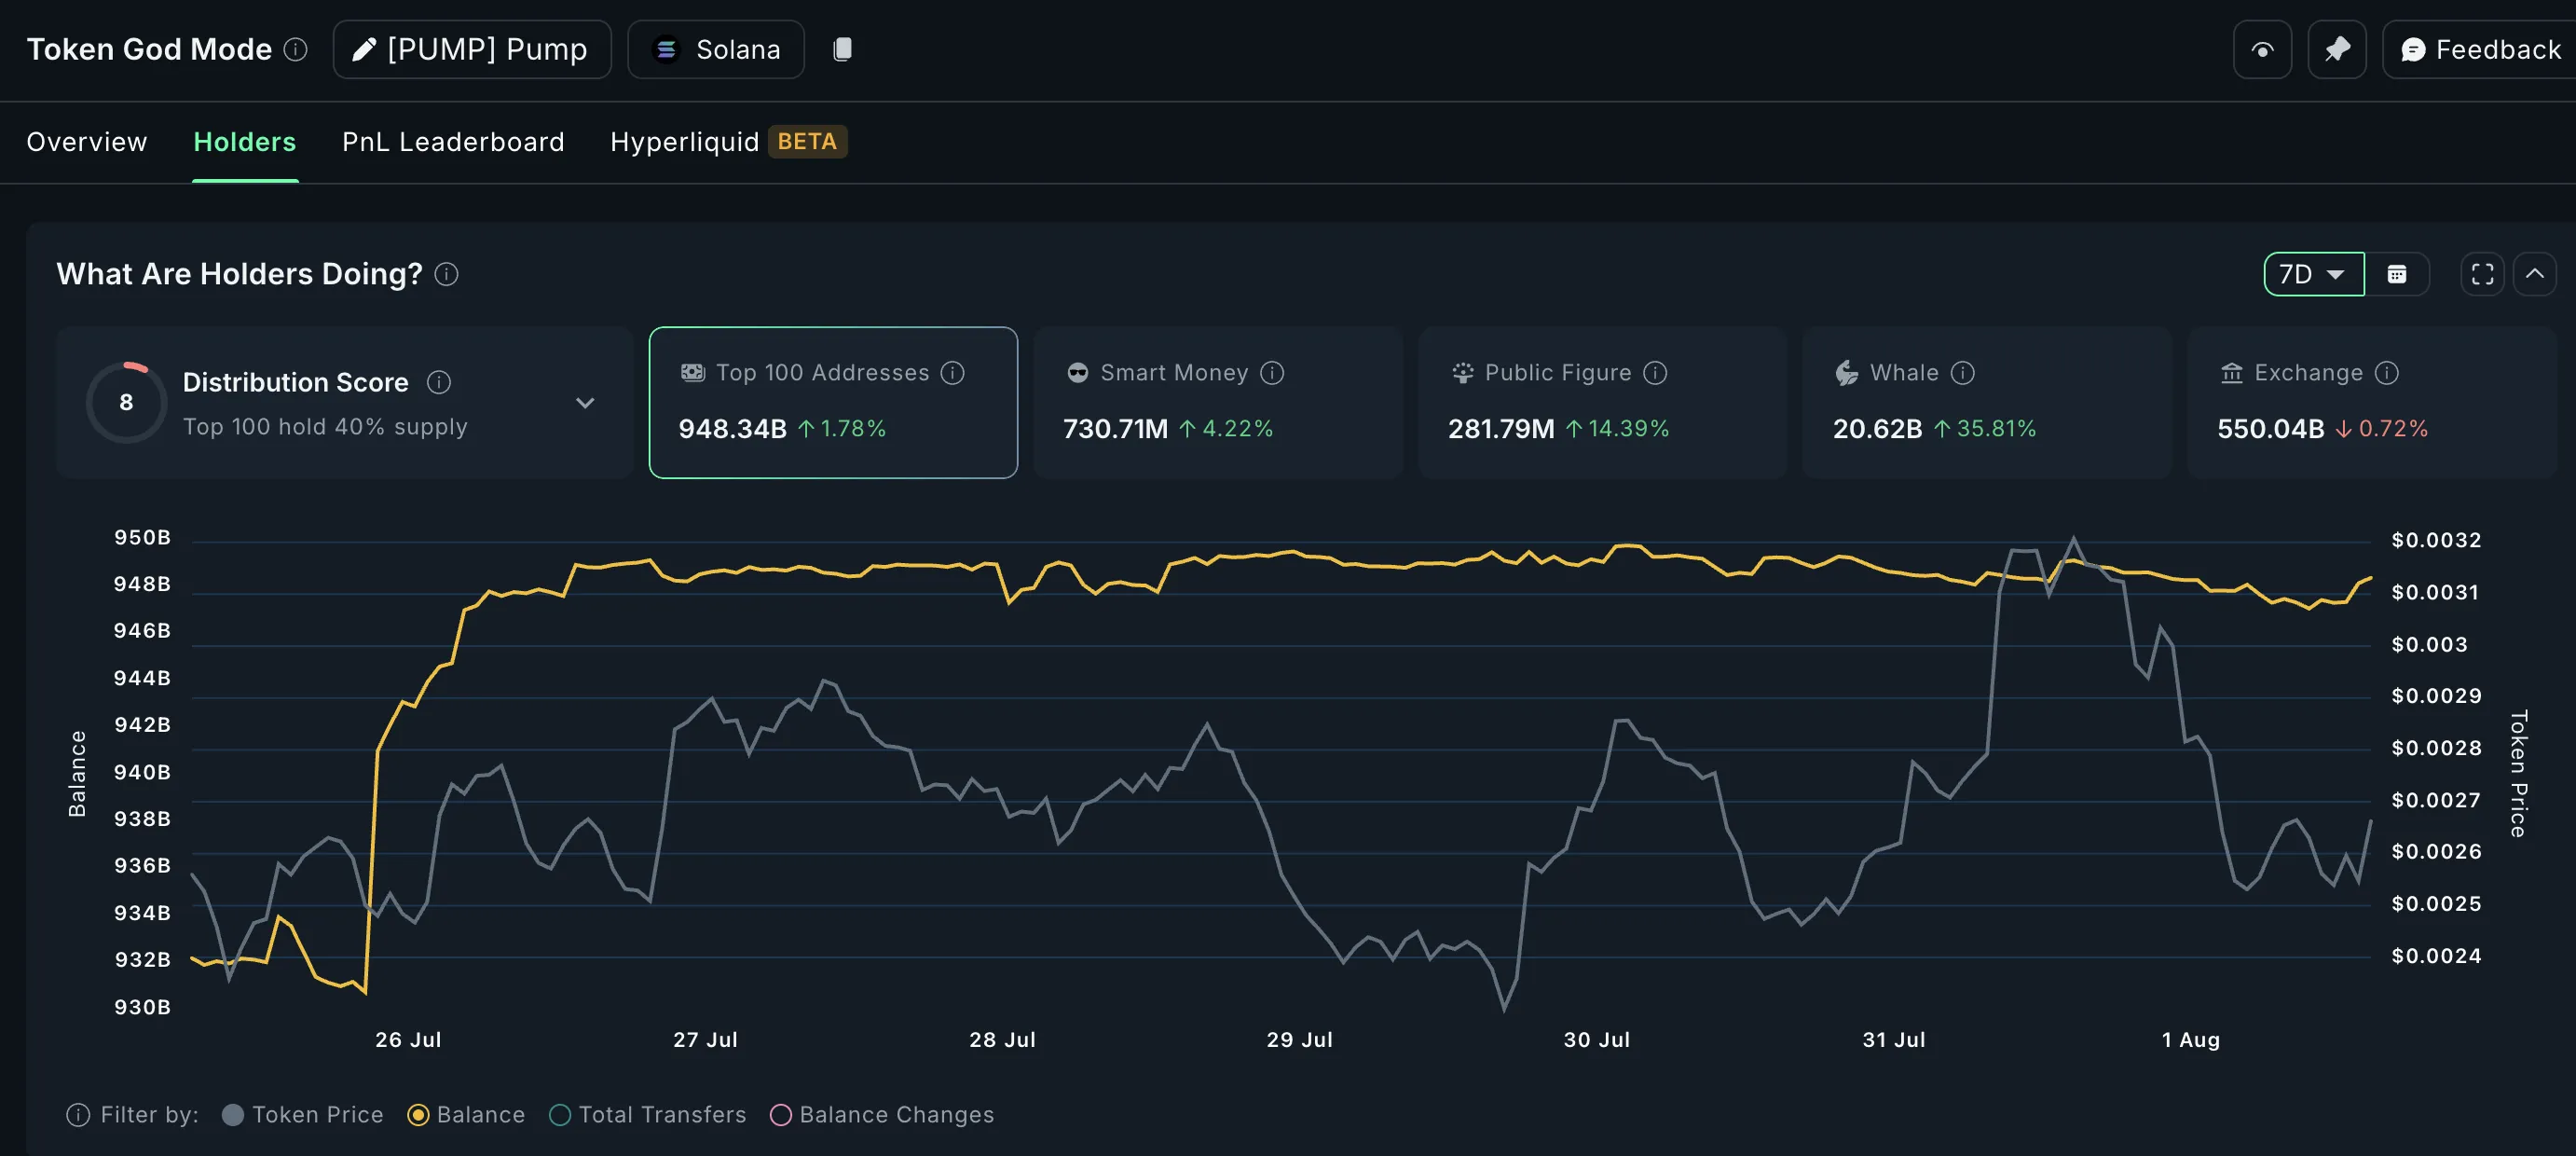The height and width of the screenshot is (1156, 2576).
Task: Expand the chart to fullscreen mode
Action: 2481,273
